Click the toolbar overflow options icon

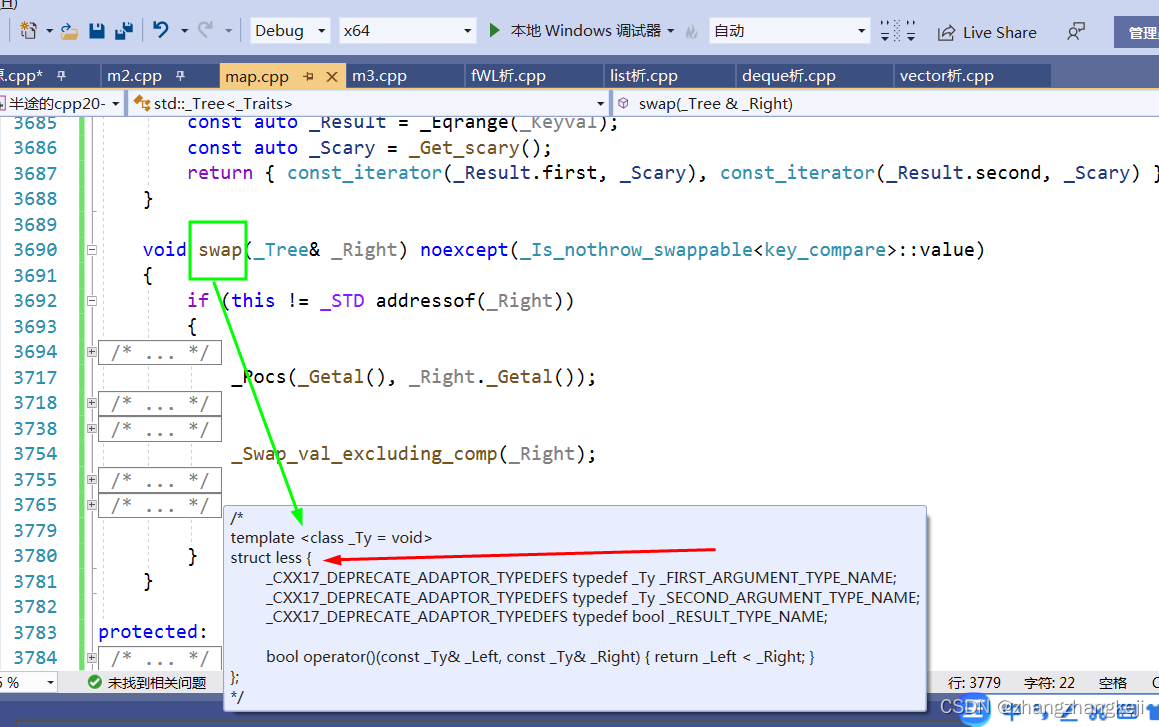tap(897, 31)
